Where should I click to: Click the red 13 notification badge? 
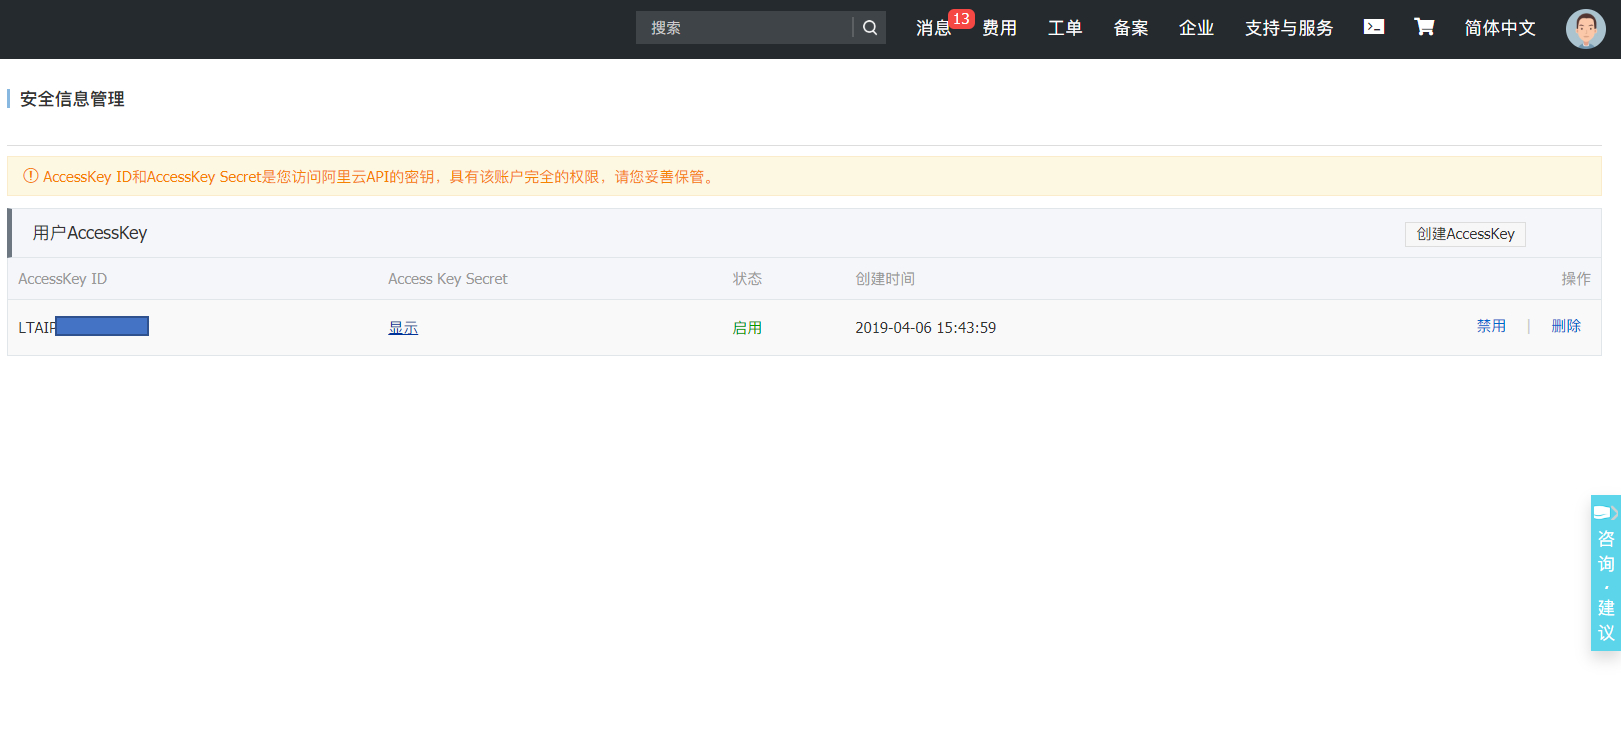pos(961,19)
